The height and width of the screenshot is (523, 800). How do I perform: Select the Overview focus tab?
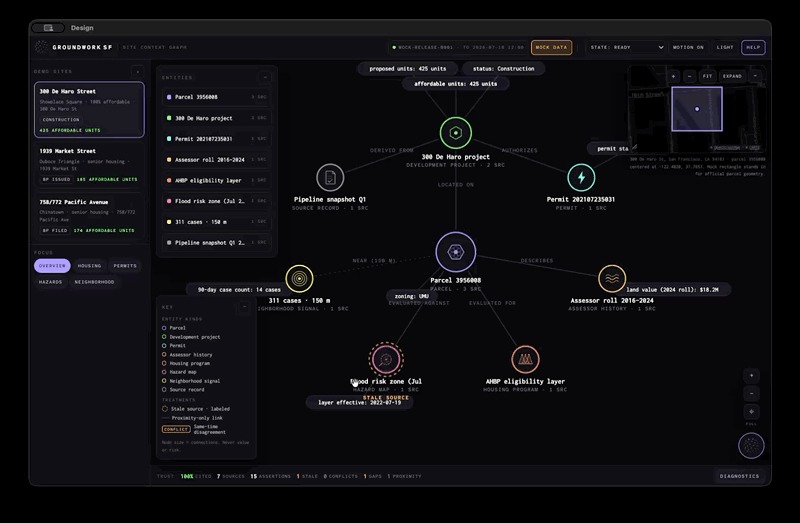point(52,266)
